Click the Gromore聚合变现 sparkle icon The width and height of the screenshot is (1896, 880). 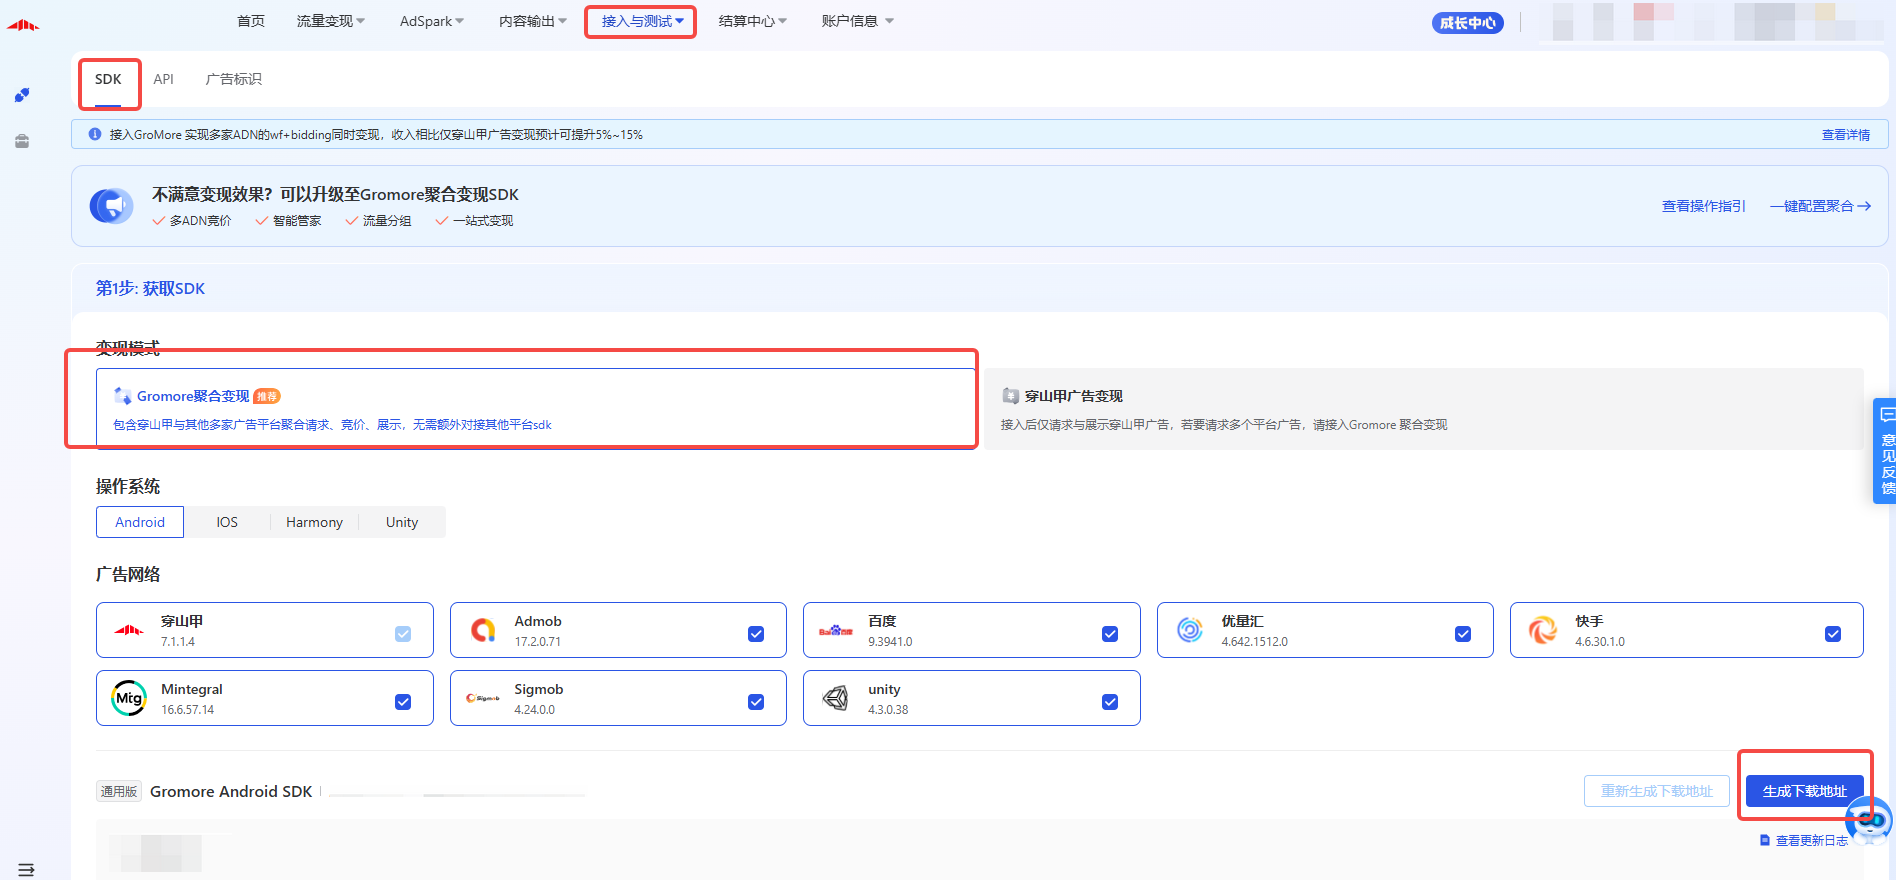[x=123, y=396]
